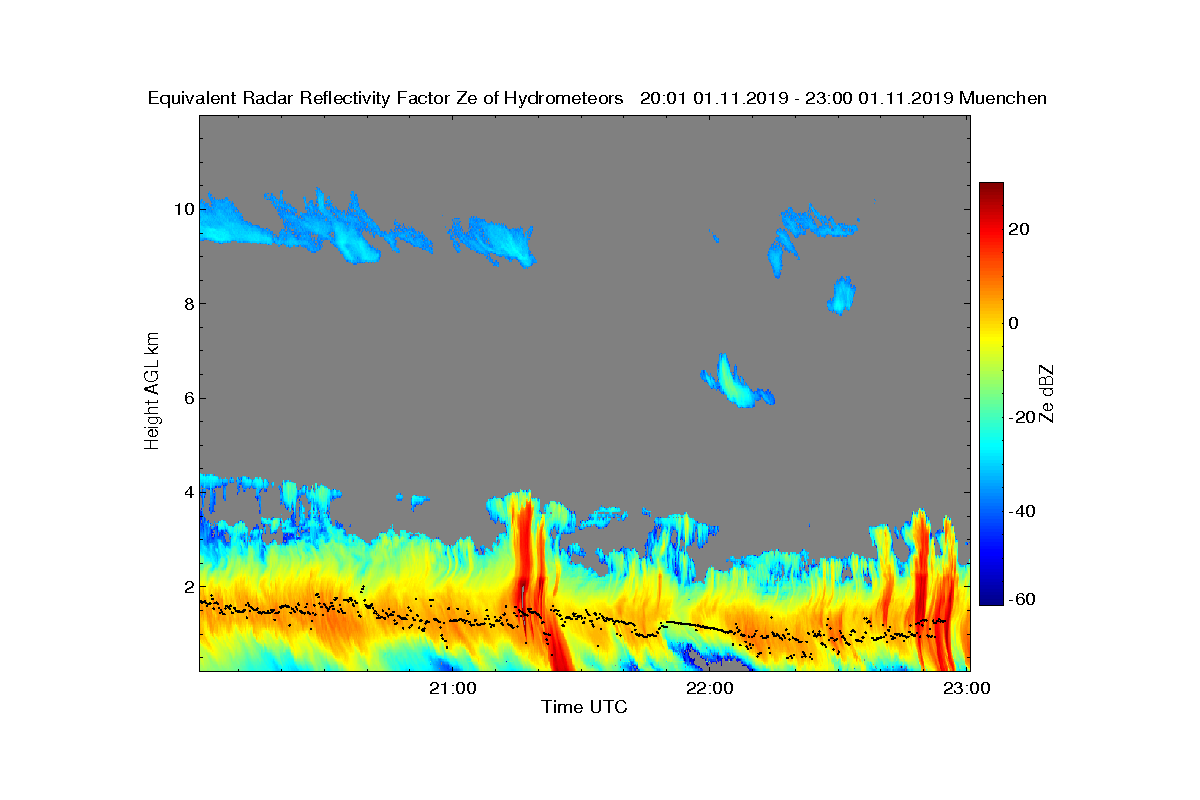Click the "Height AGL km" y-axis label
1200x800 pixels.
coord(152,390)
